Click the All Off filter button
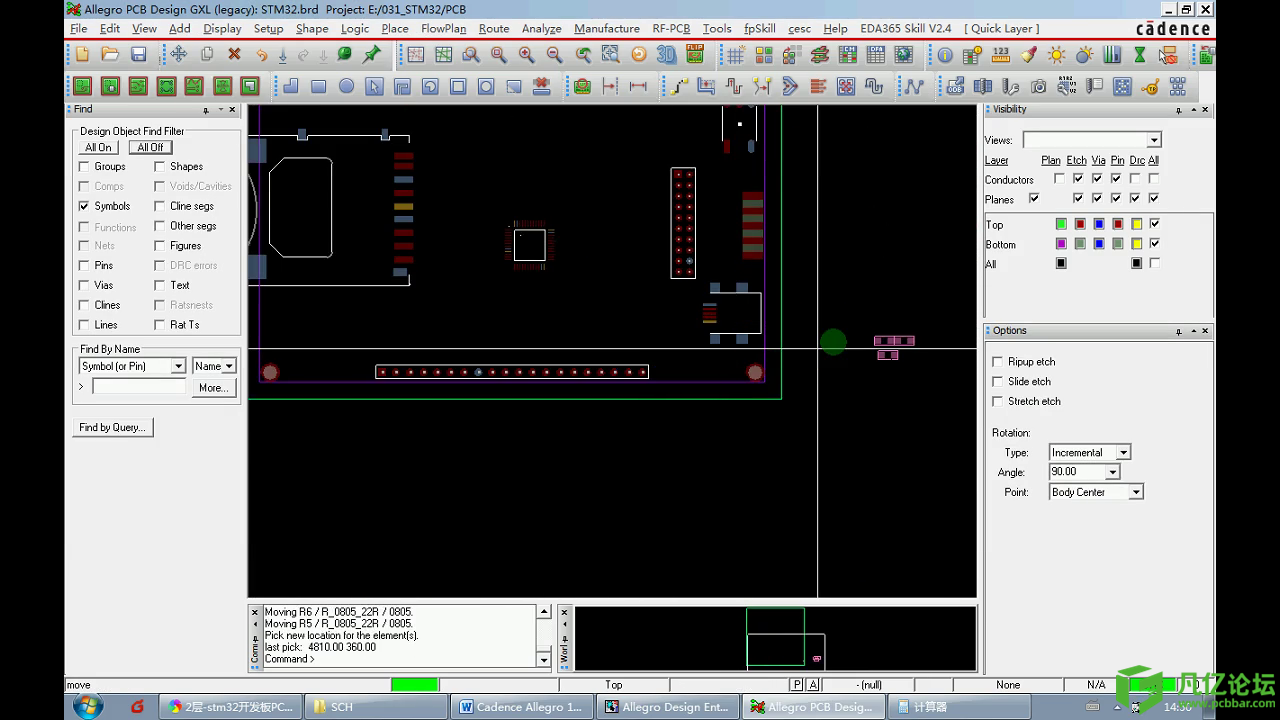Viewport: 1280px width, 720px height. (150, 147)
